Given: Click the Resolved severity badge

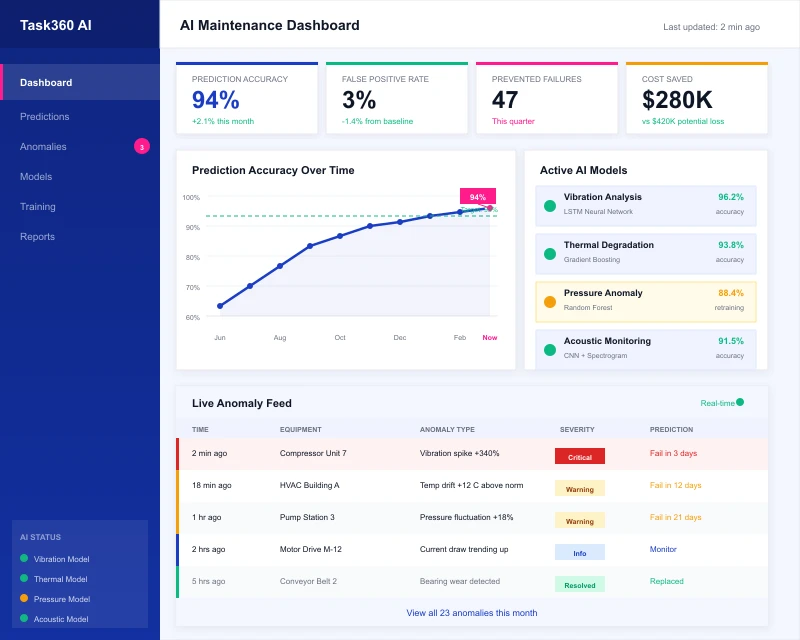Looking at the screenshot, I should [x=580, y=584].
